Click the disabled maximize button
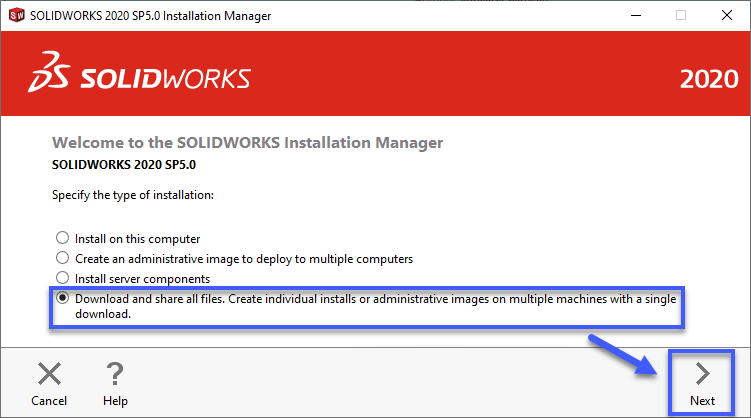The height and width of the screenshot is (418, 751). click(681, 15)
